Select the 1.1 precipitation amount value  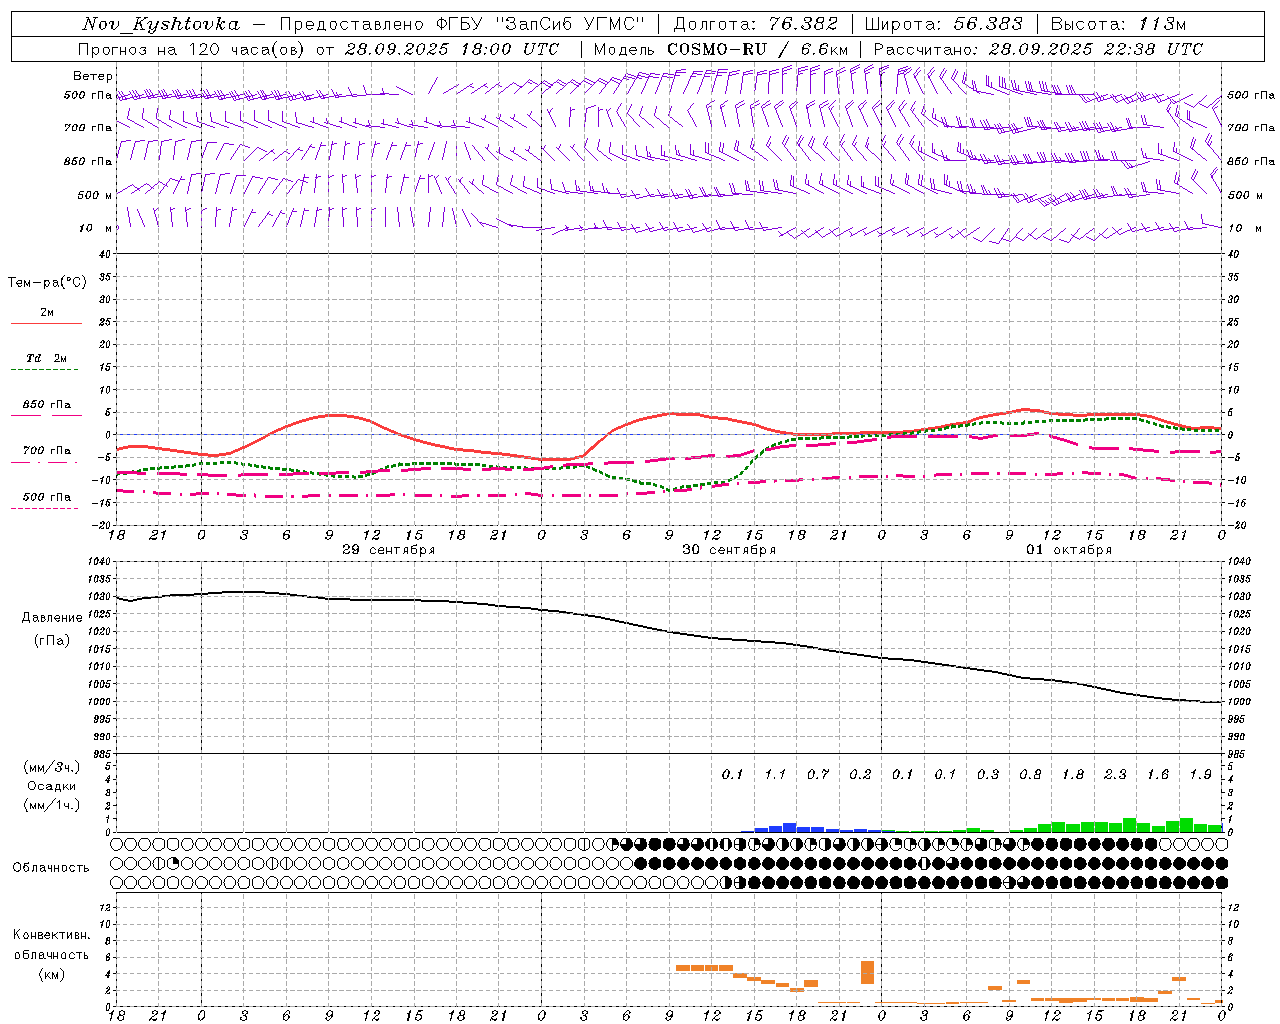coord(775,774)
